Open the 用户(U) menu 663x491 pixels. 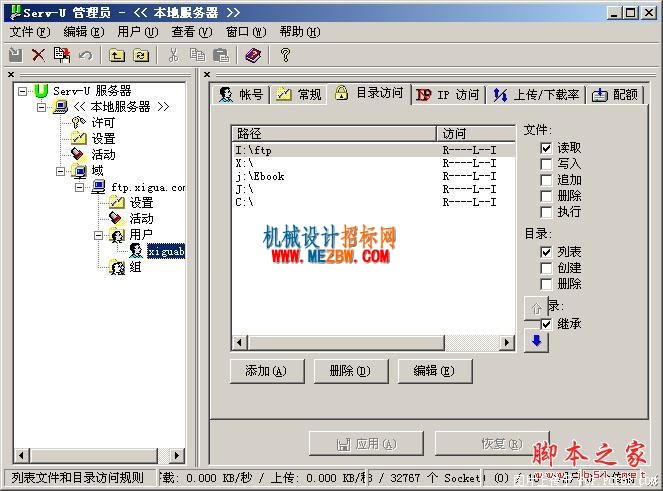tap(138, 32)
